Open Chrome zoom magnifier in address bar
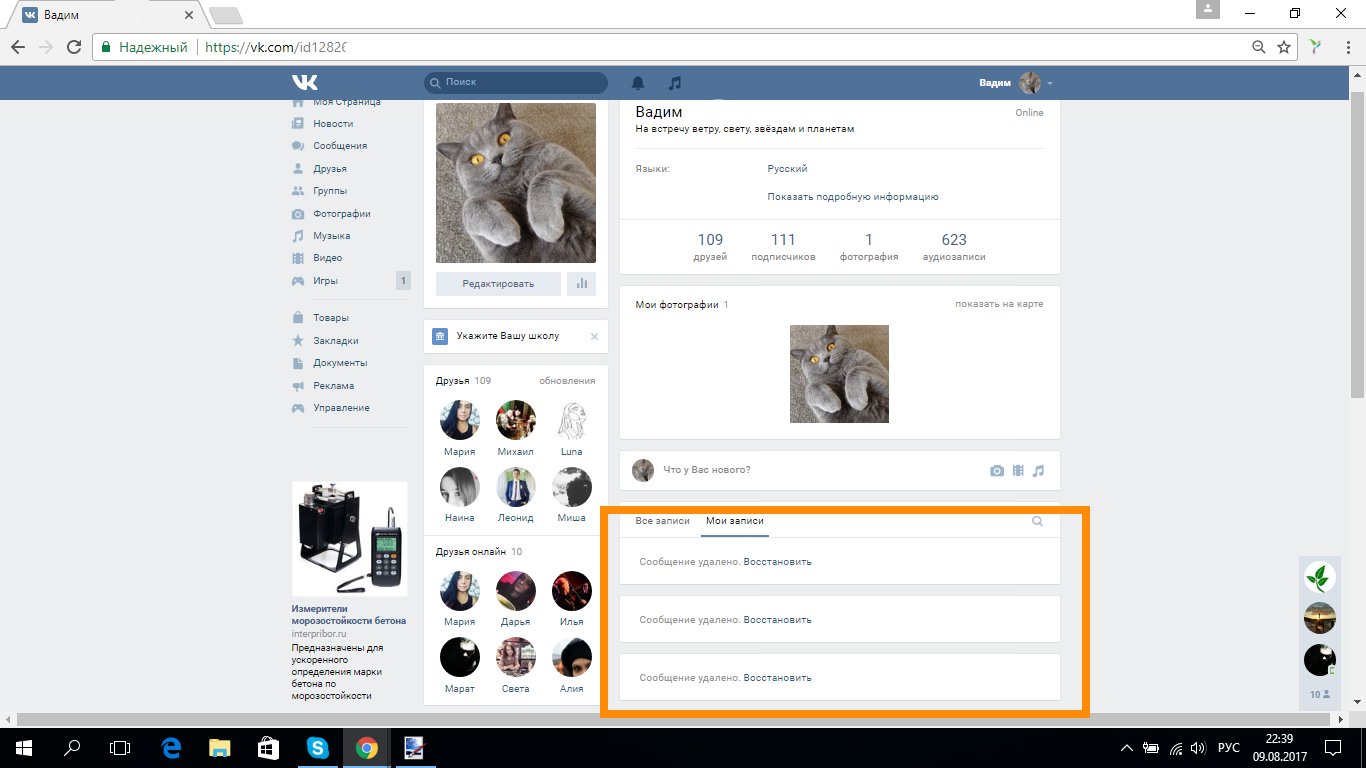 point(1259,47)
